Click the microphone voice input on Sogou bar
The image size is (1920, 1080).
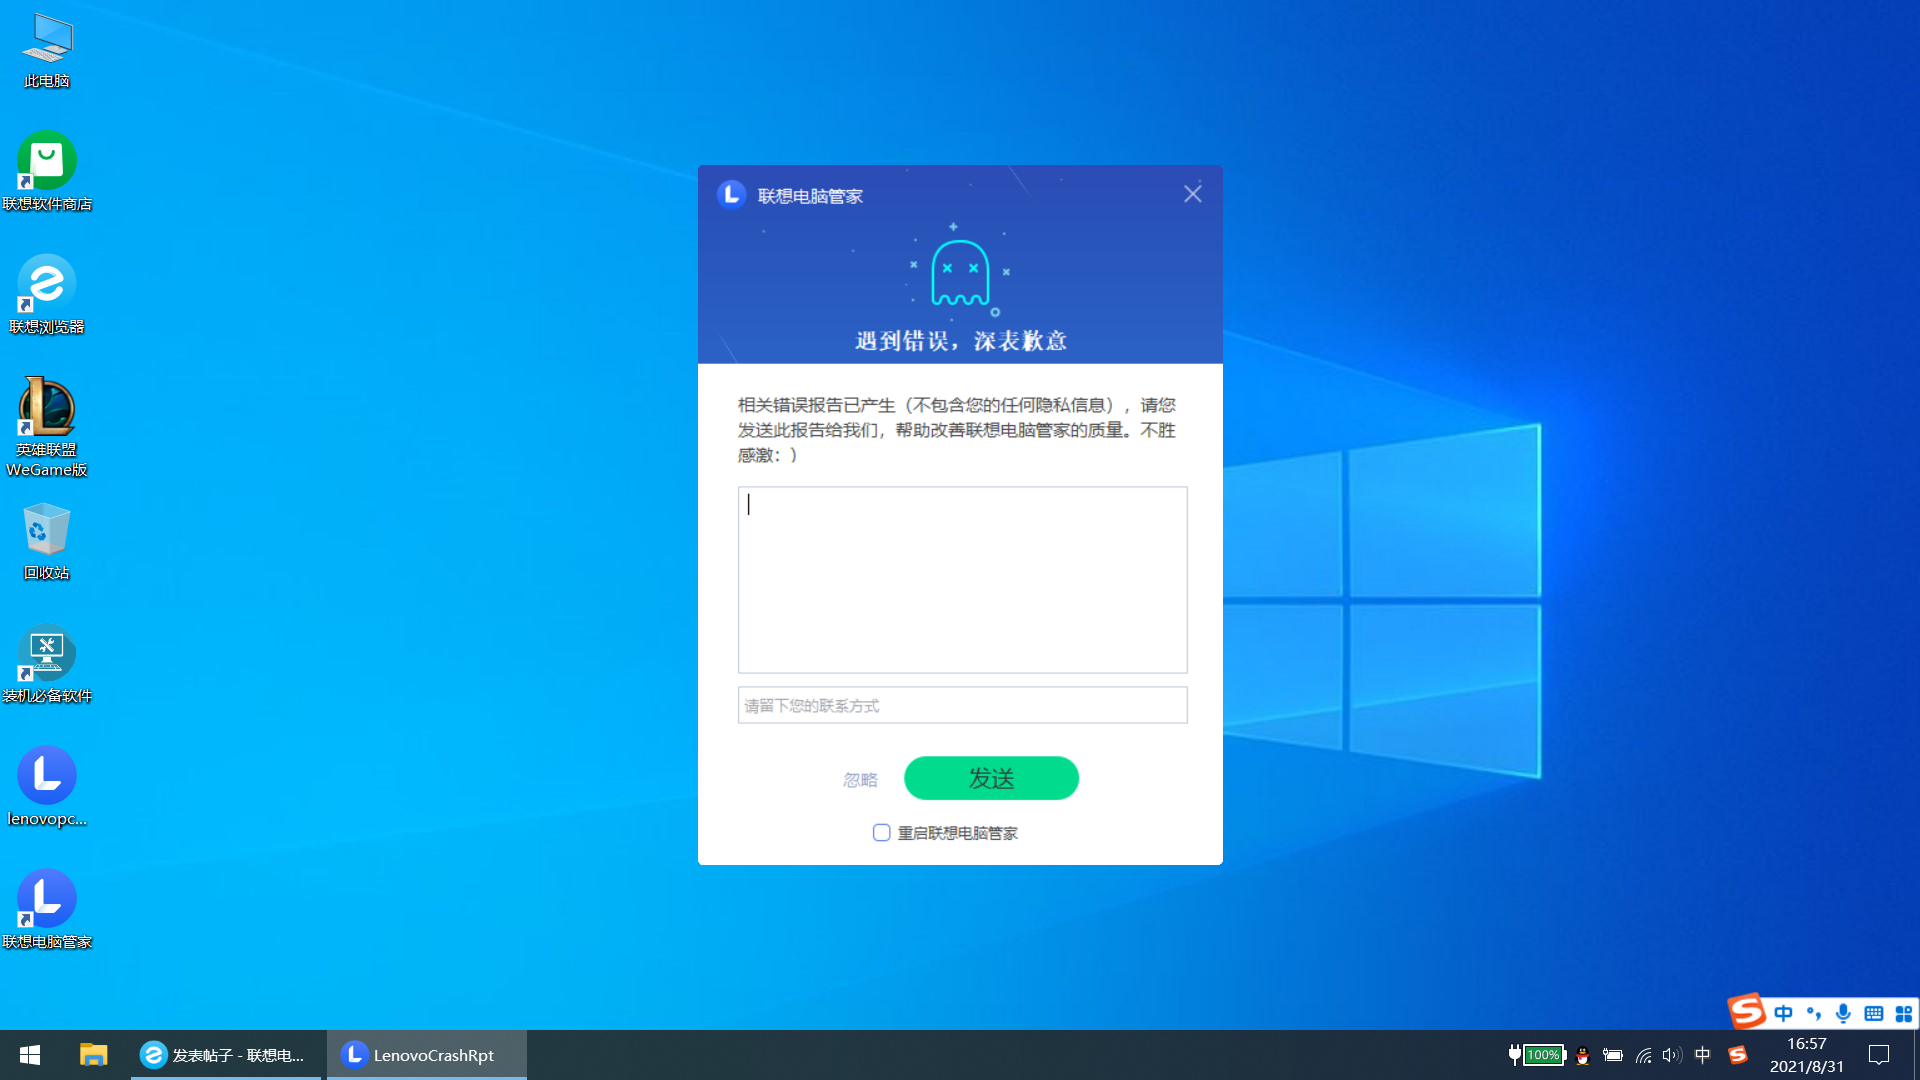point(1843,1013)
